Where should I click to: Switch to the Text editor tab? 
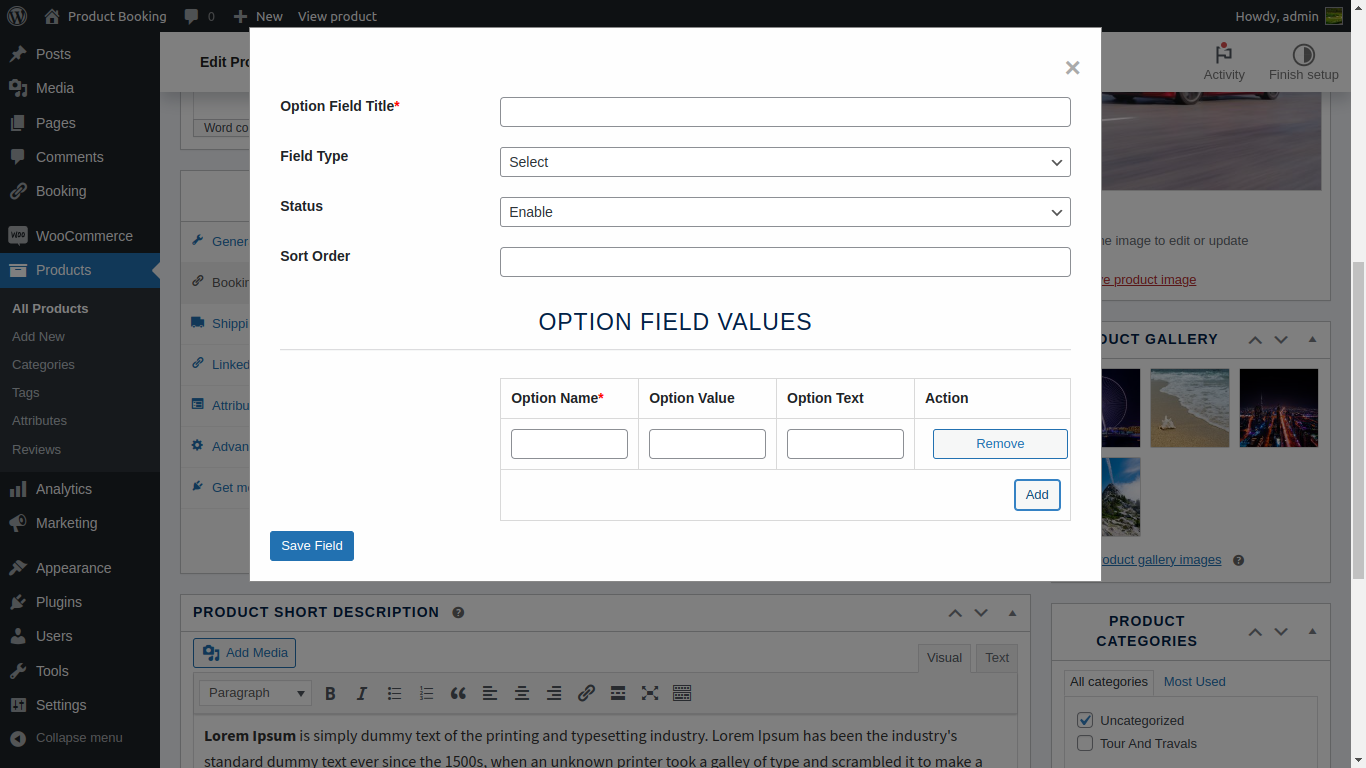point(997,657)
